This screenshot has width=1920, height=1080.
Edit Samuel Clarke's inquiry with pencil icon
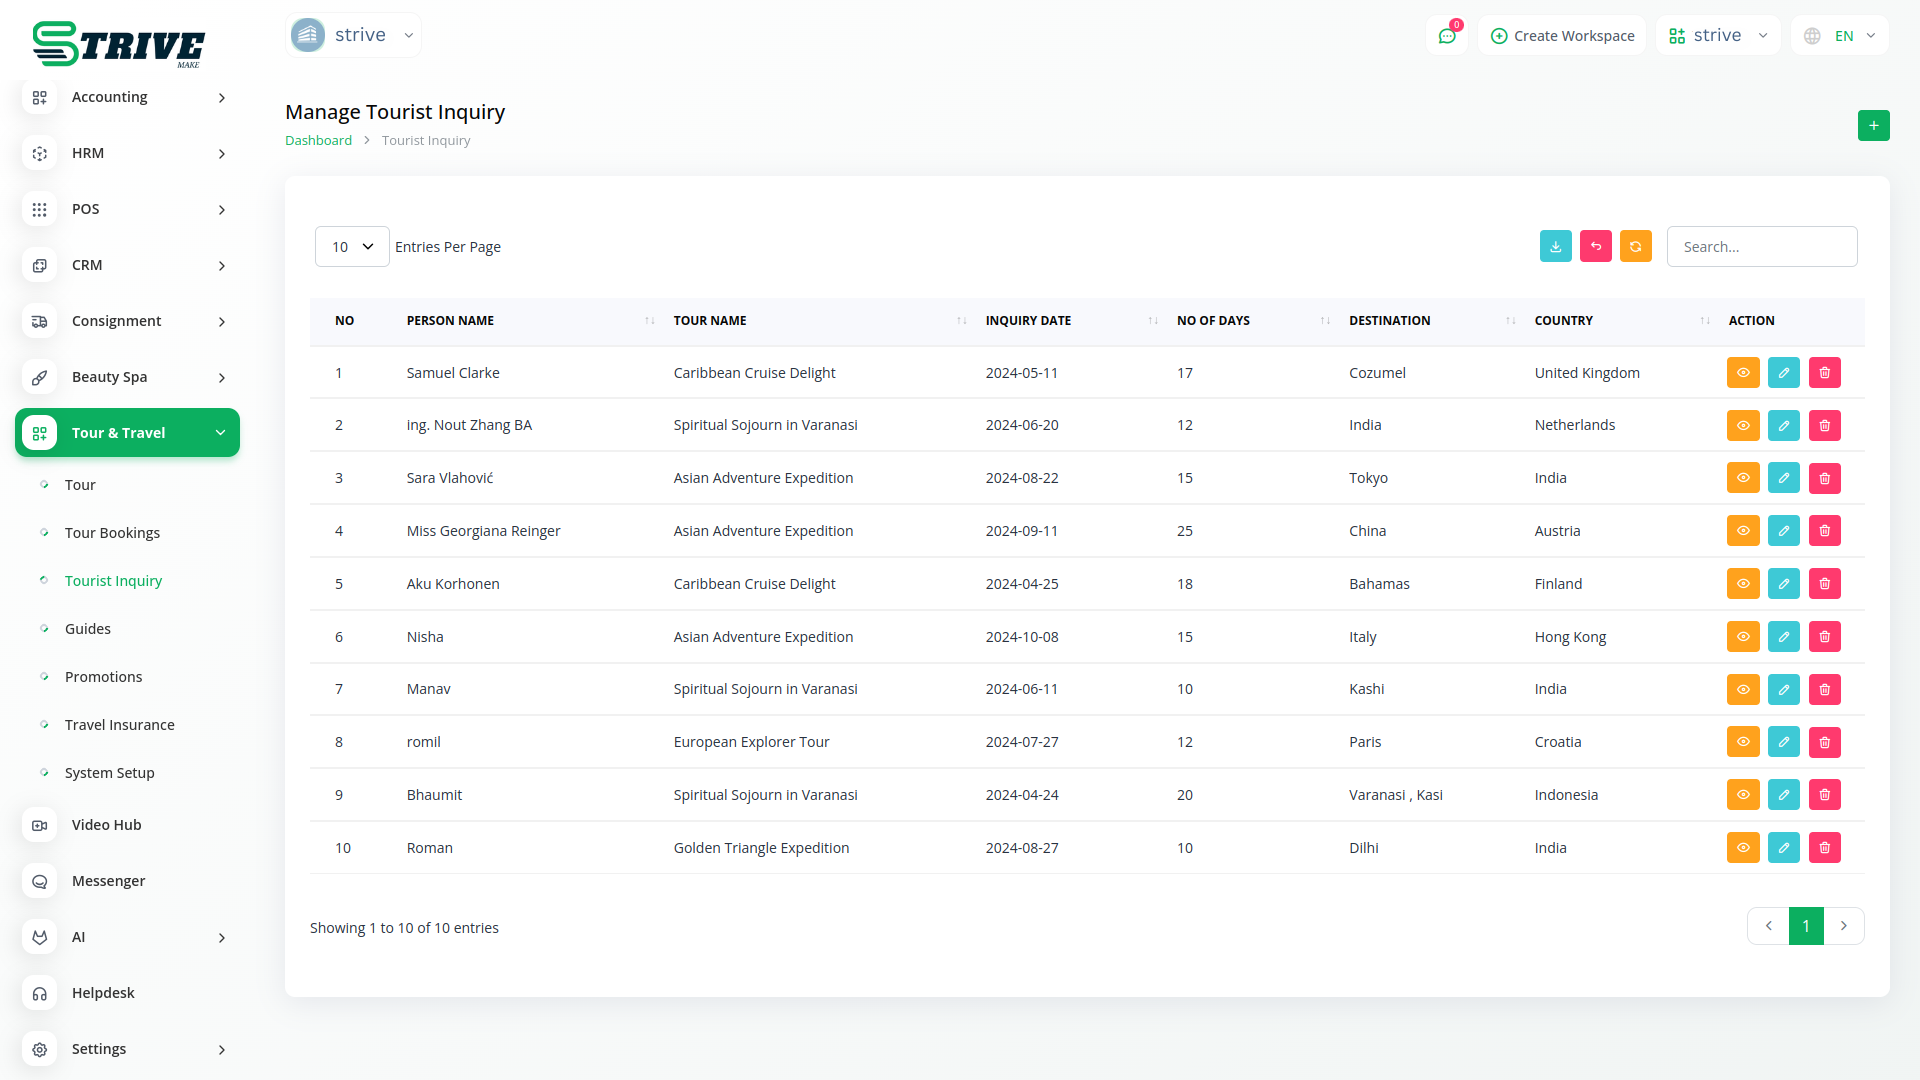pyautogui.click(x=1783, y=373)
